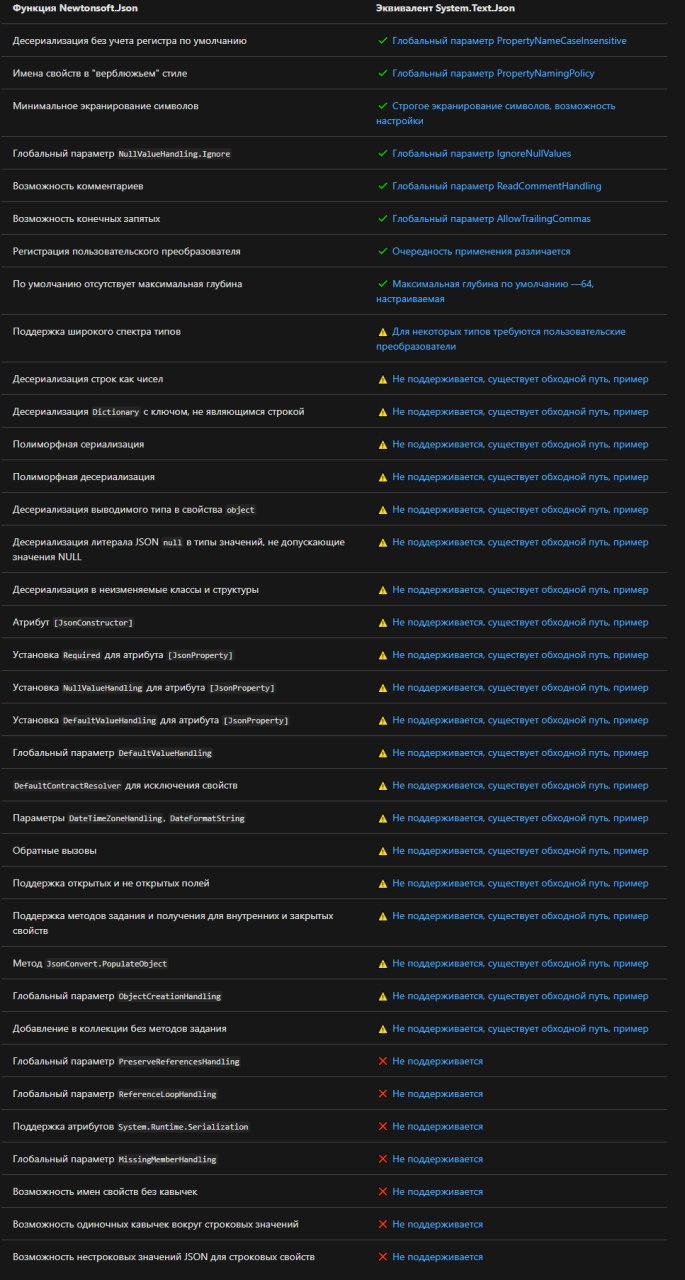The width and height of the screenshot is (685, 1280).
Task: Open workaround link for JSON null literal row
Action: point(520,542)
